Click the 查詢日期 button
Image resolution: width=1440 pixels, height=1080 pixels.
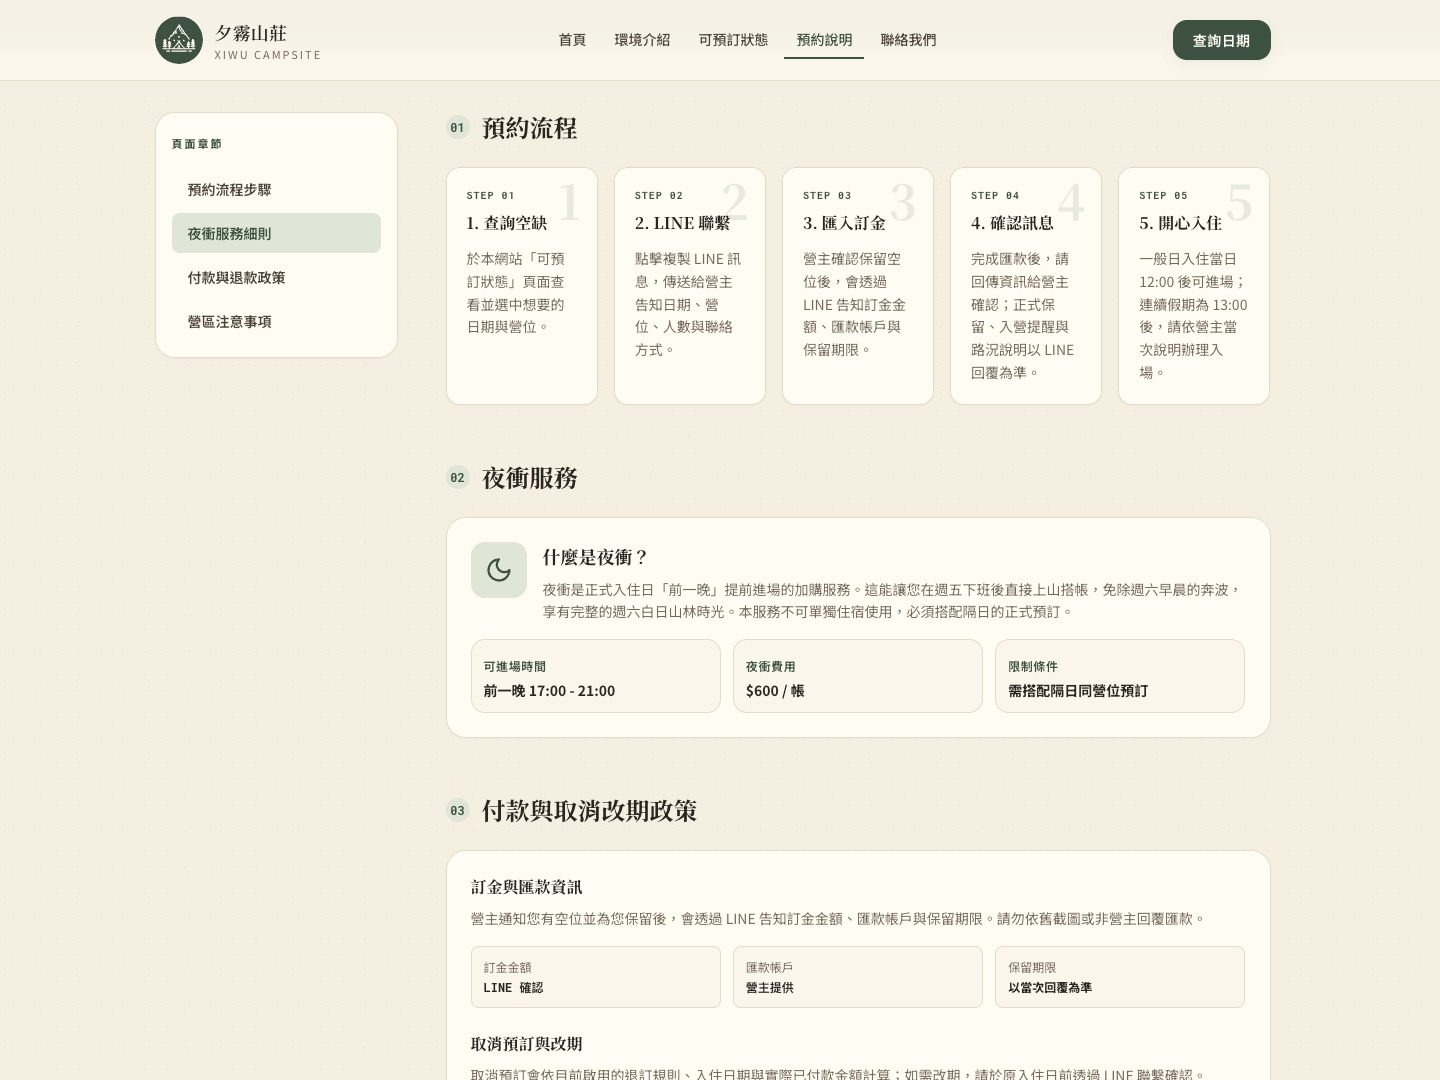[1221, 40]
